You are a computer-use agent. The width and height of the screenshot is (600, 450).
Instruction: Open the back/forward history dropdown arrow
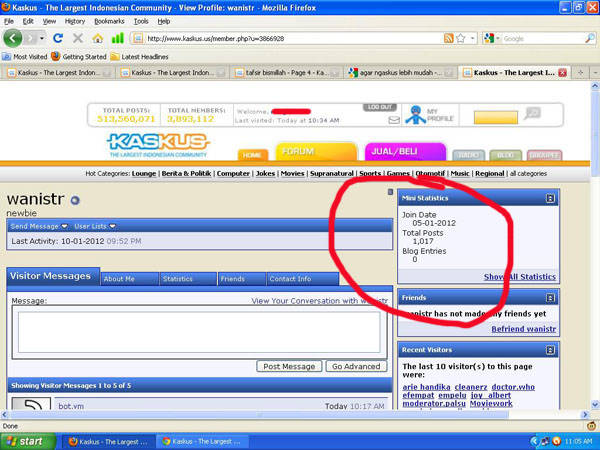point(42,38)
